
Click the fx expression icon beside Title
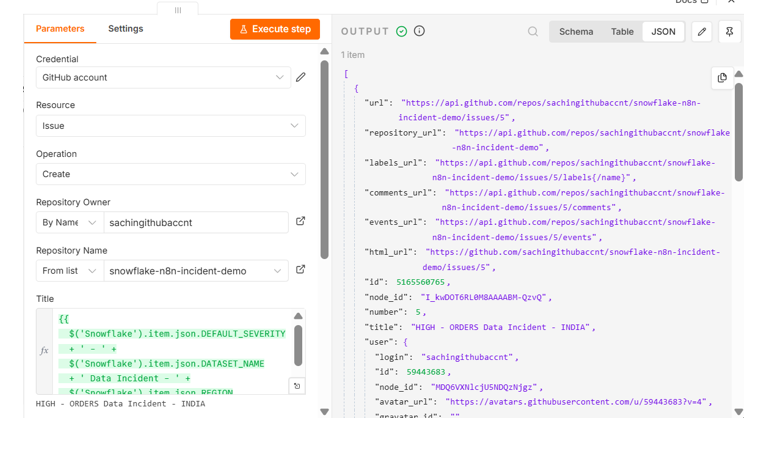coord(44,350)
